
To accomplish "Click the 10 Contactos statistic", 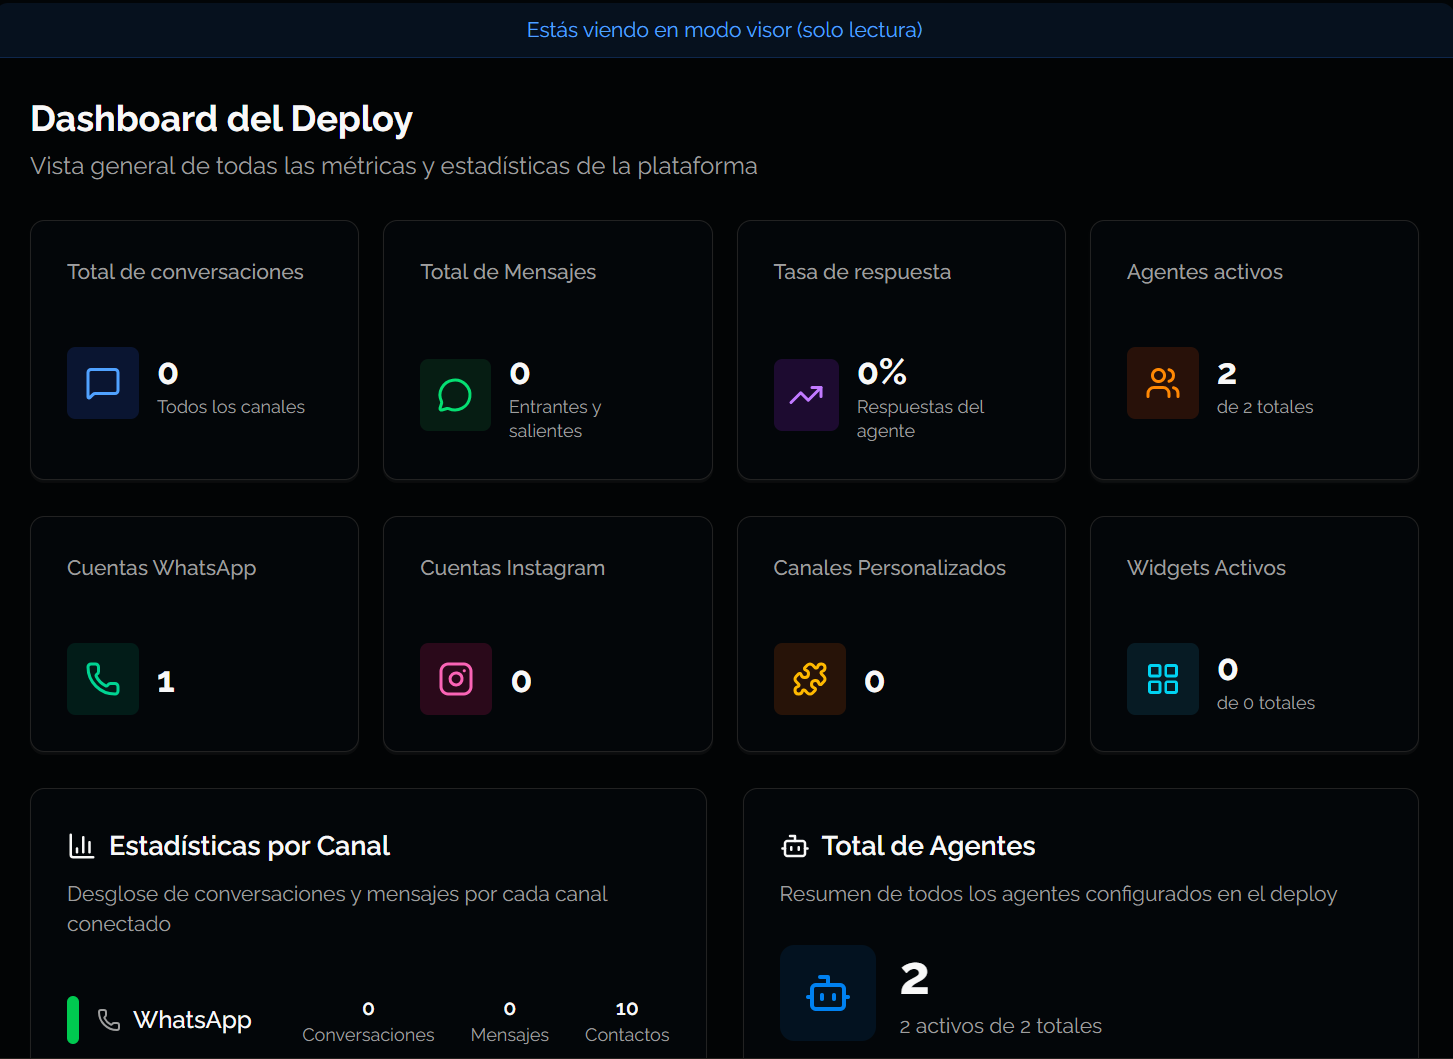I will [x=627, y=1020].
